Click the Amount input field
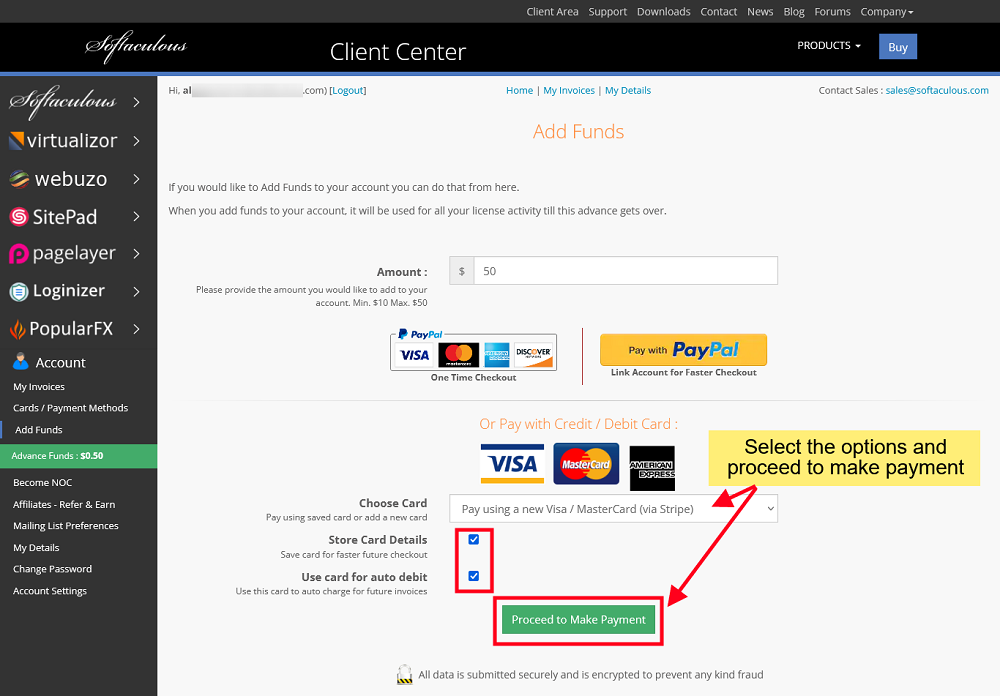The height and width of the screenshot is (696, 1000). point(625,271)
